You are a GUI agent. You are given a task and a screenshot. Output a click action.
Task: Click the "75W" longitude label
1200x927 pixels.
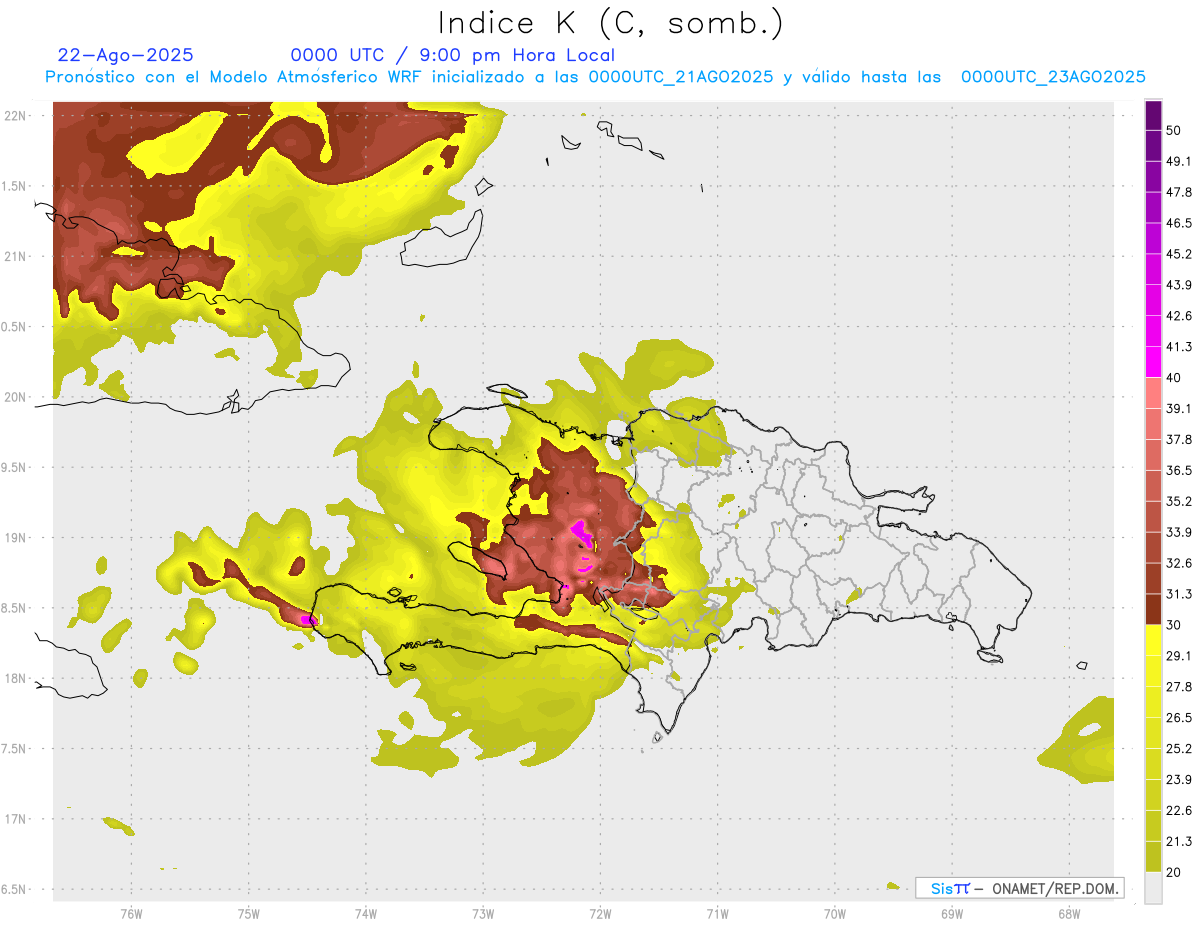tap(248, 914)
